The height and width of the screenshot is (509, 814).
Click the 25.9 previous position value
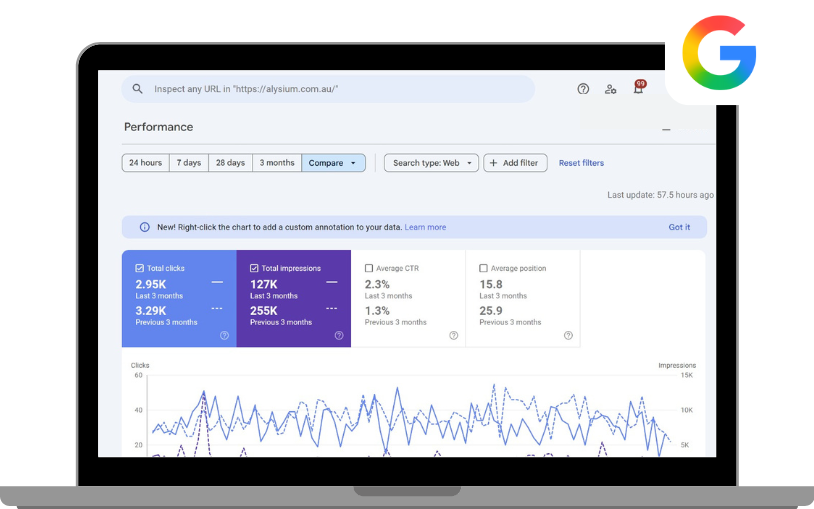point(491,311)
